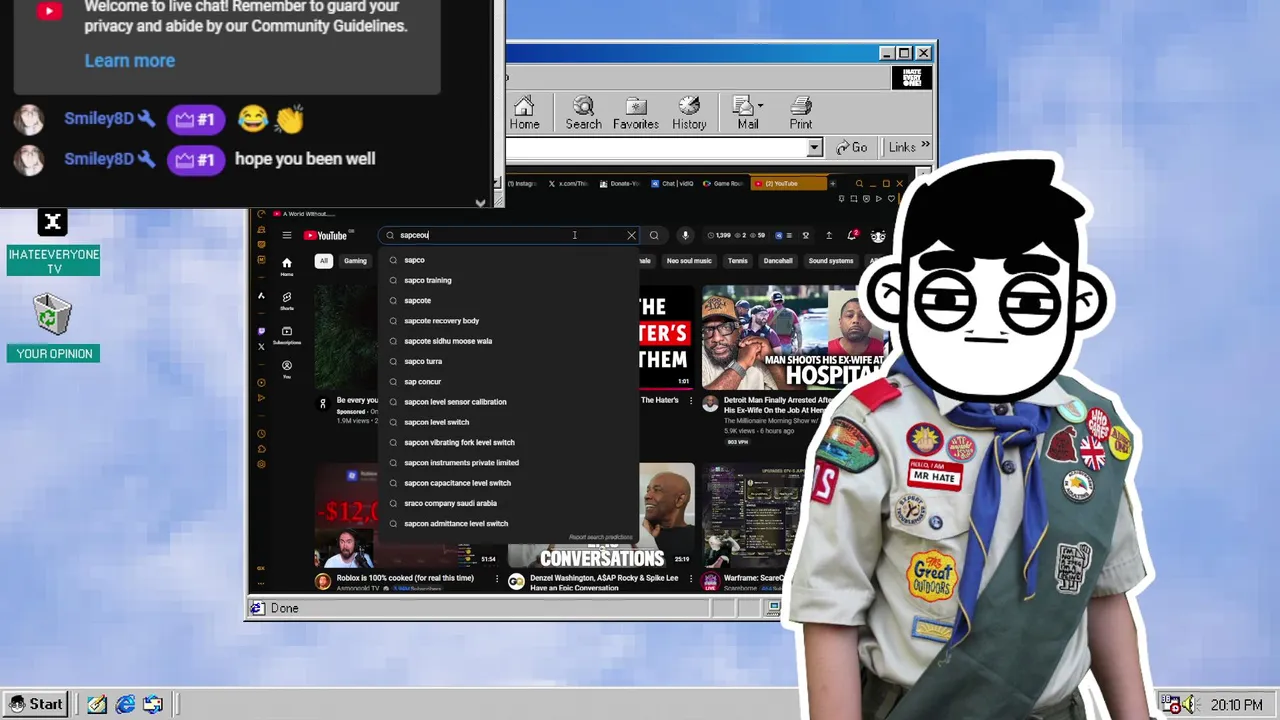1280x720 pixels.
Task: Click Report search predictions link
Action: coord(600,537)
